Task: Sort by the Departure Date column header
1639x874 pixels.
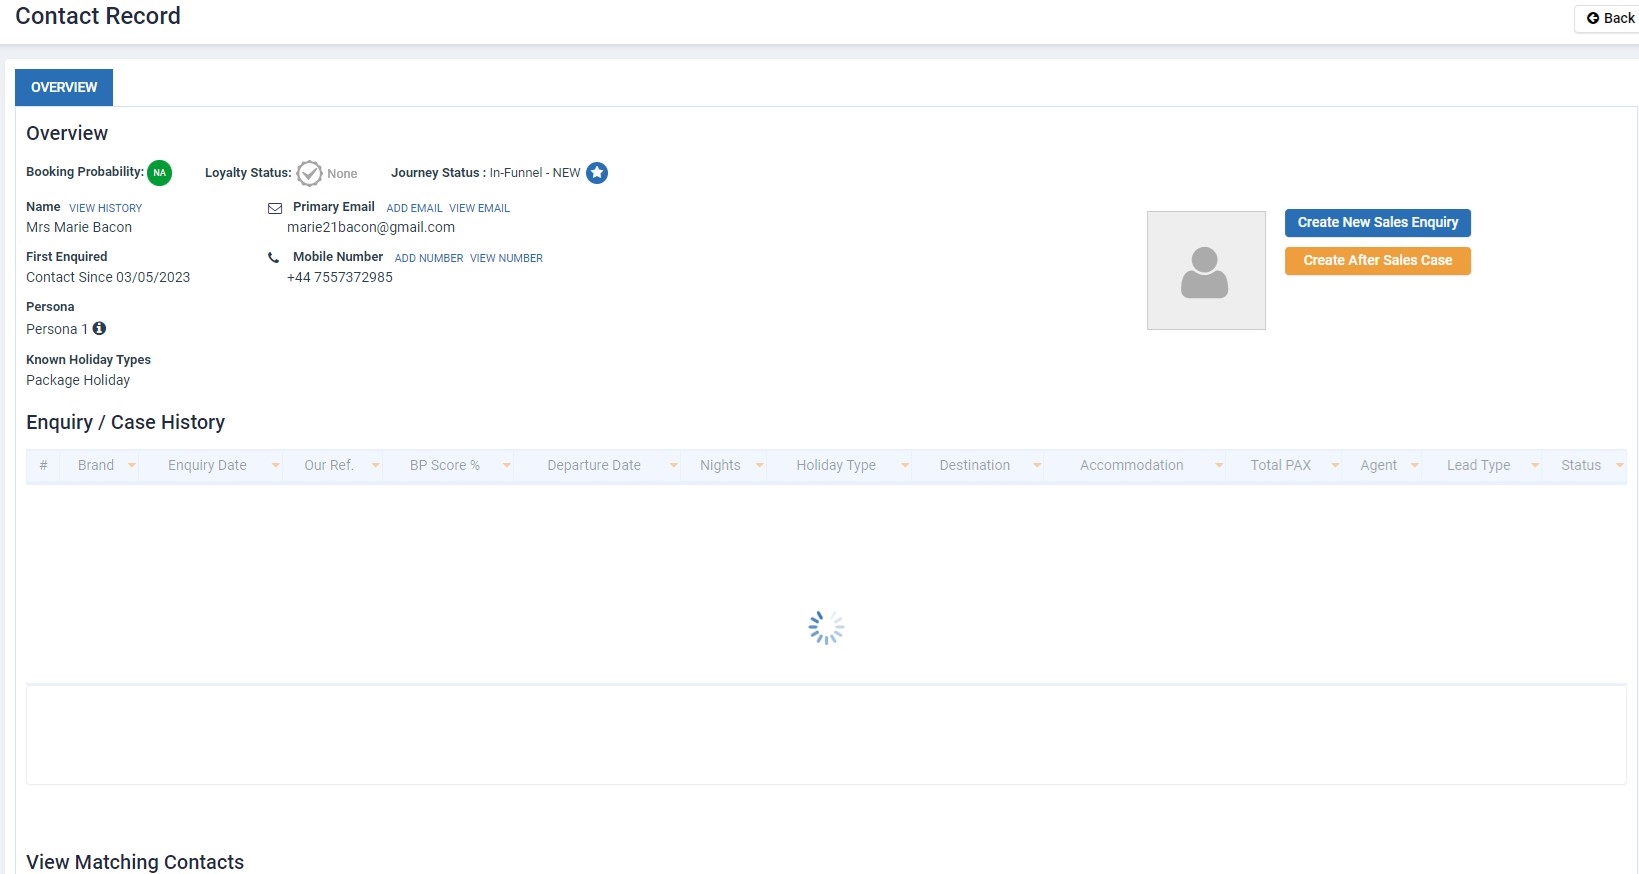Action: [x=594, y=465]
